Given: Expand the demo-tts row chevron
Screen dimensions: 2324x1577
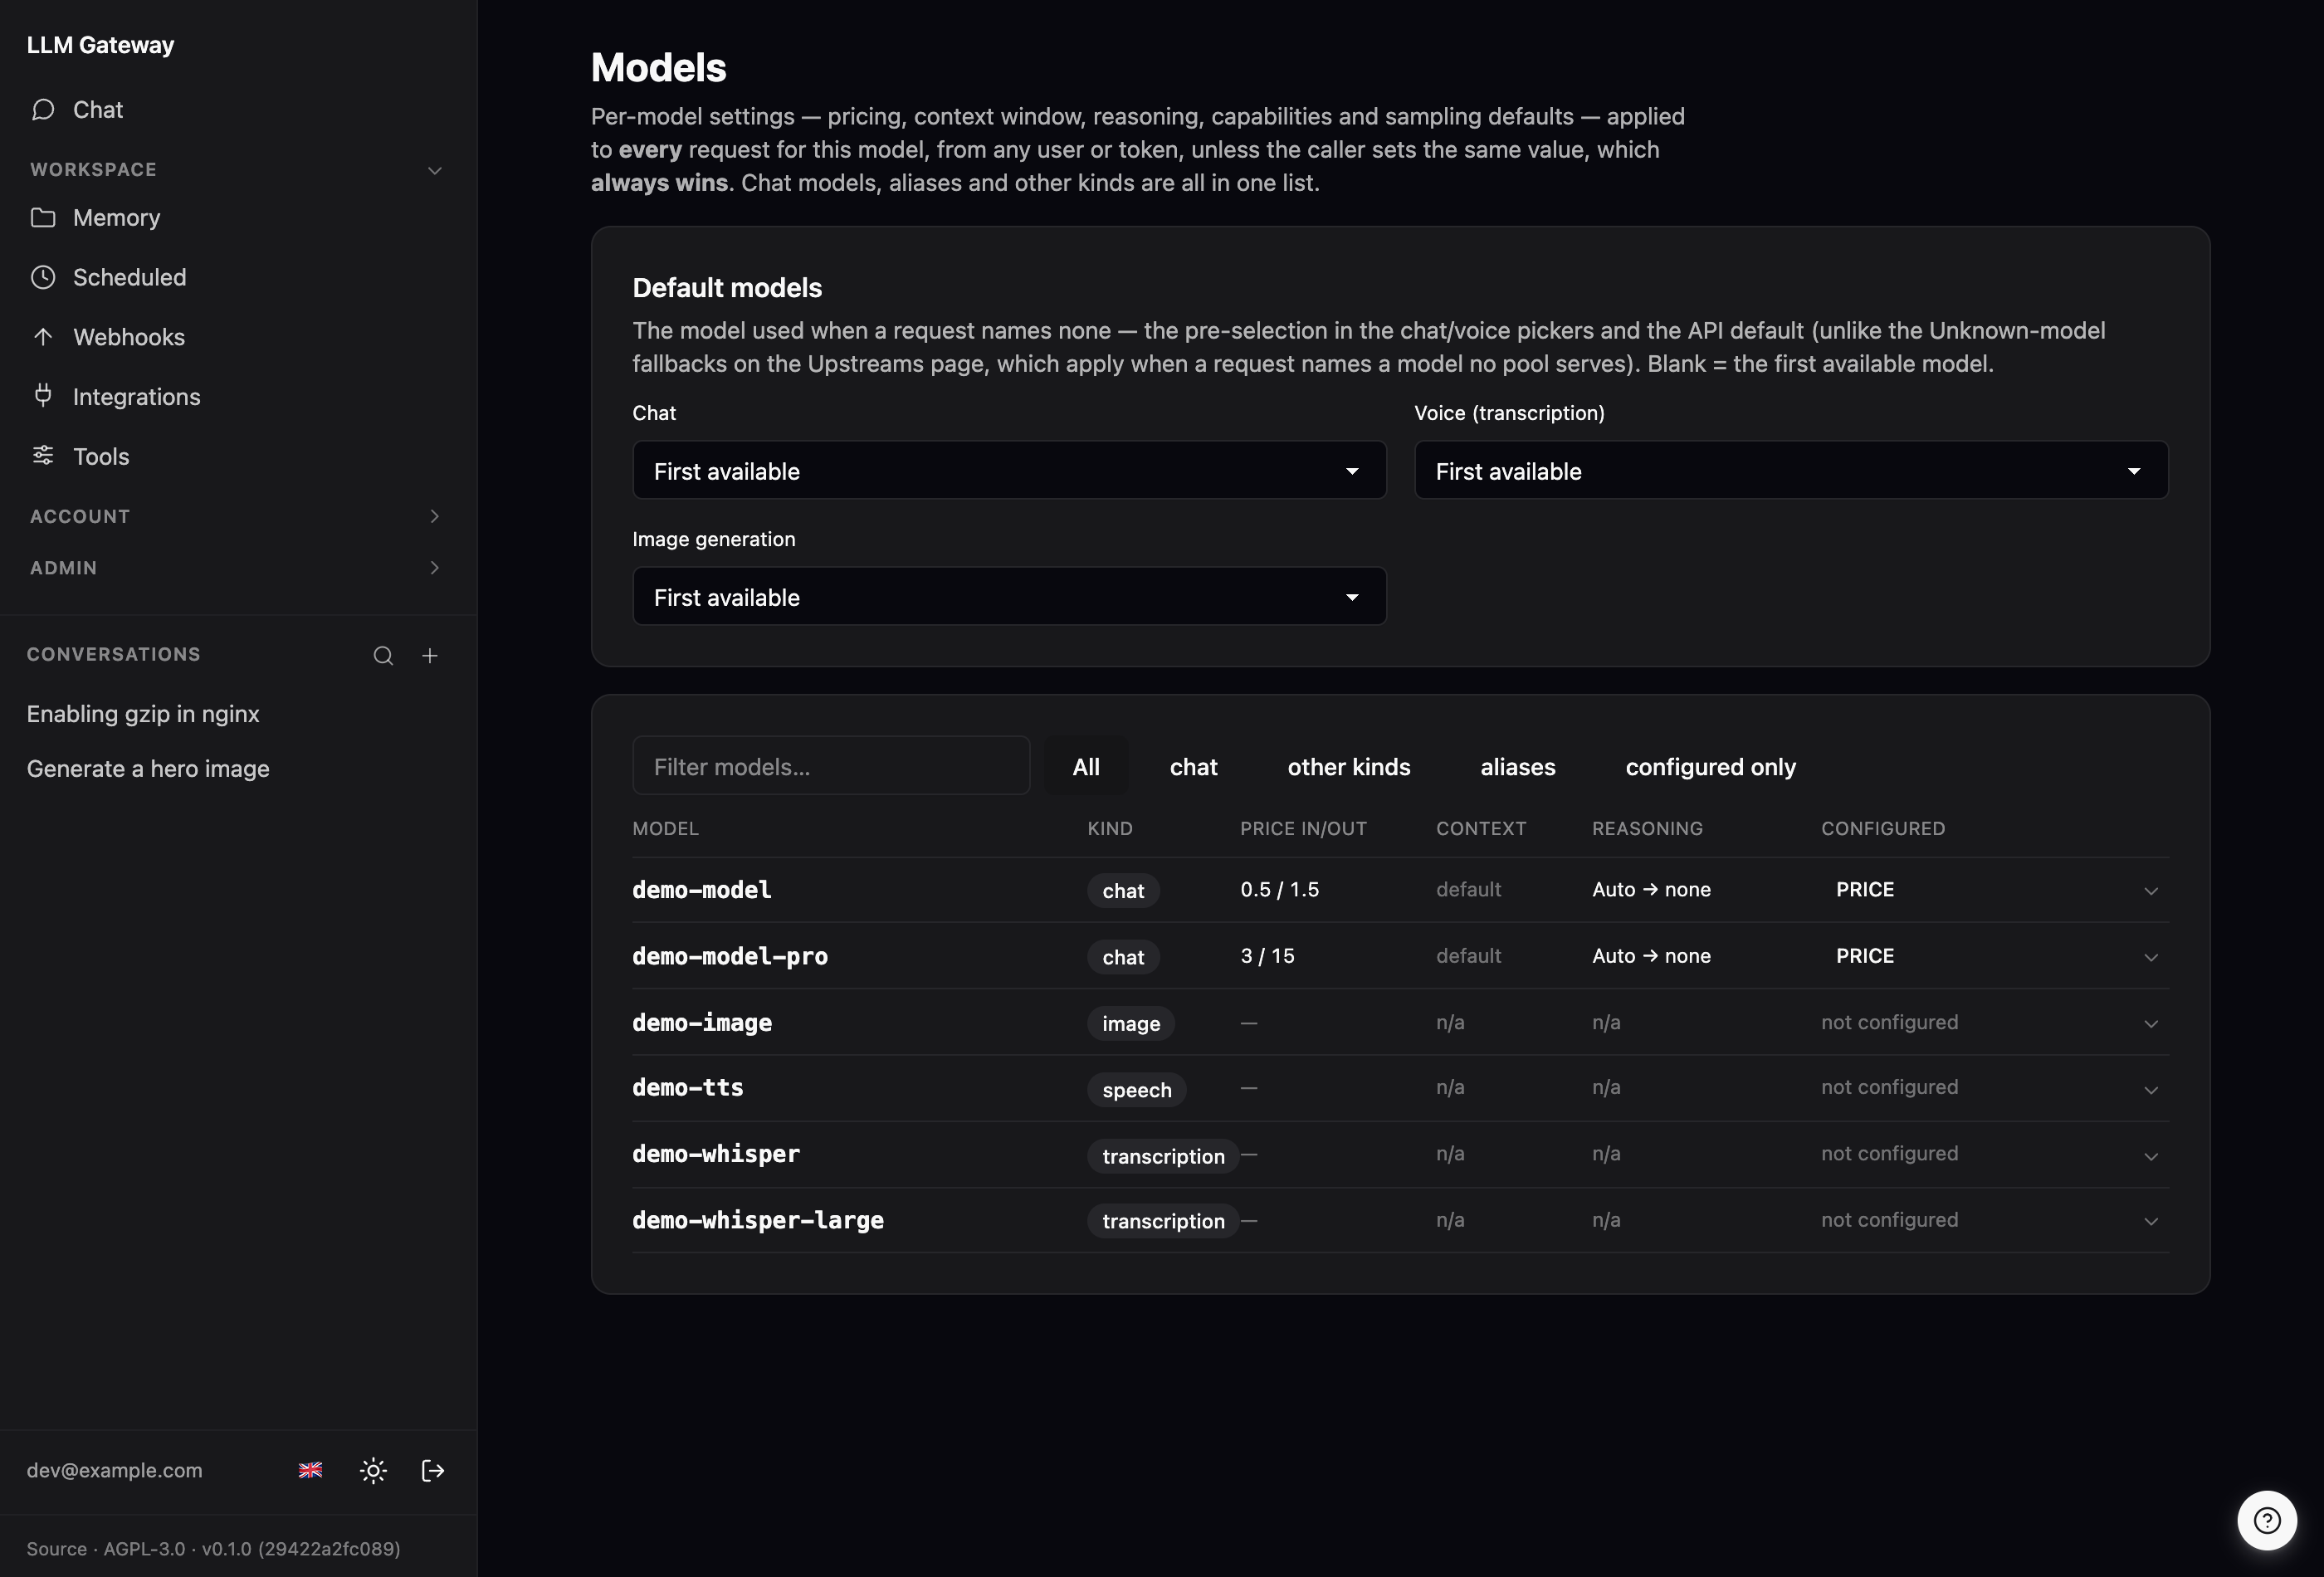Looking at the screenshot, I should (2151, 1089).
